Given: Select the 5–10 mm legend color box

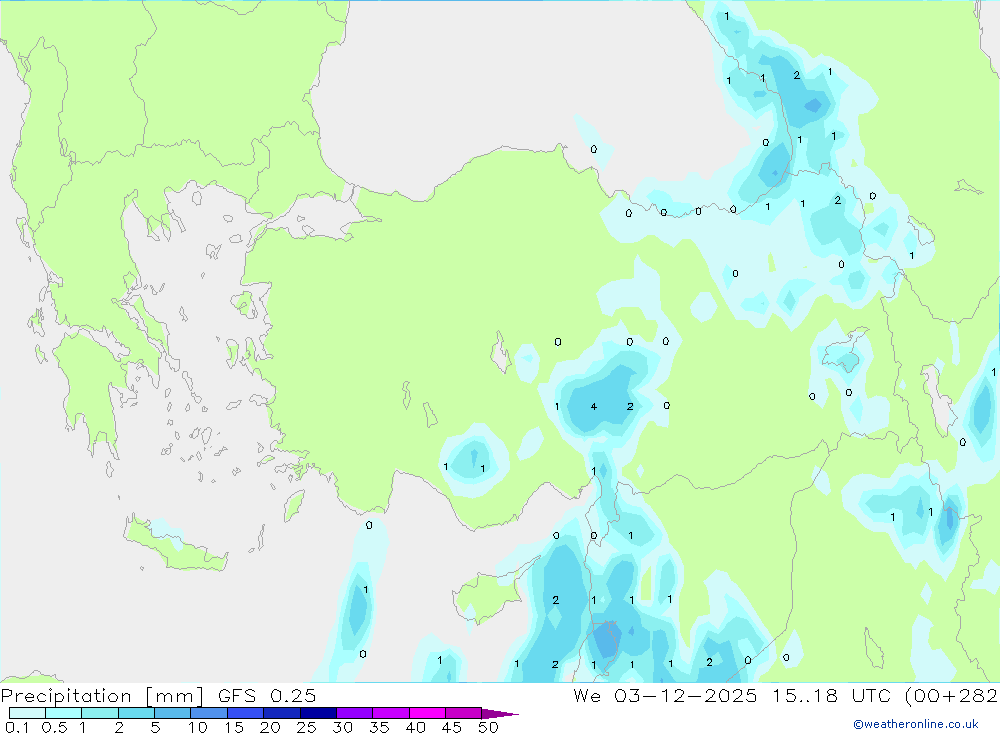Looking at the screenshot, I should 173,713.
